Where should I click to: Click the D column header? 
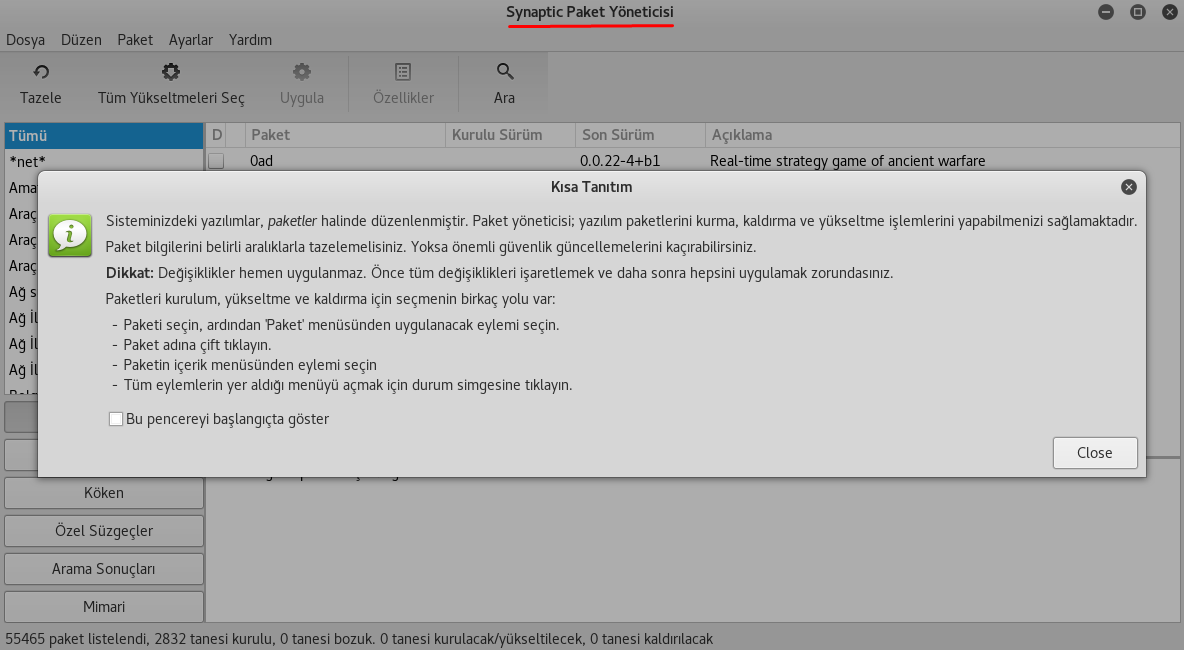pos(217,135)
